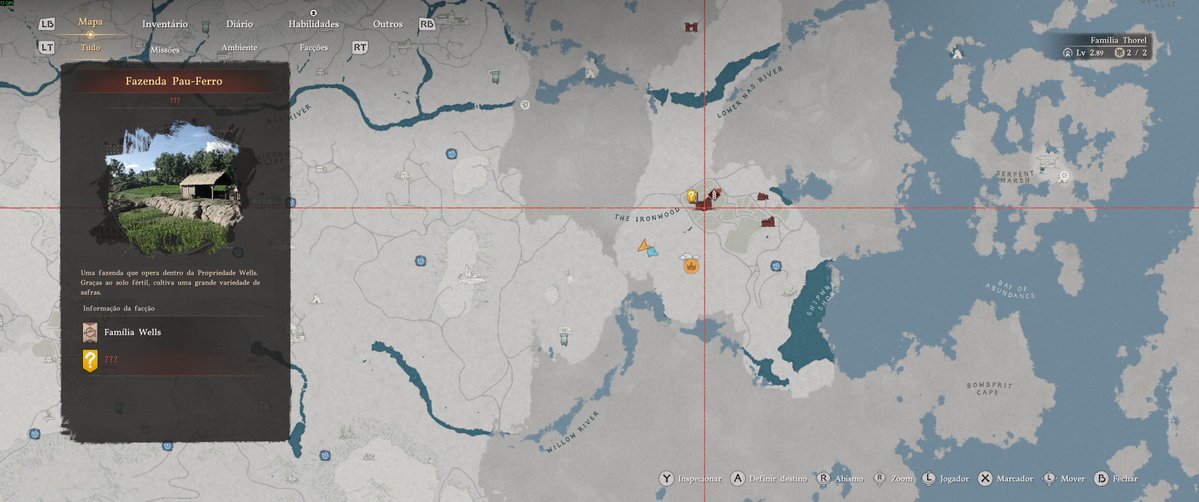Select the Tudo map filter

tap(90, 47)
